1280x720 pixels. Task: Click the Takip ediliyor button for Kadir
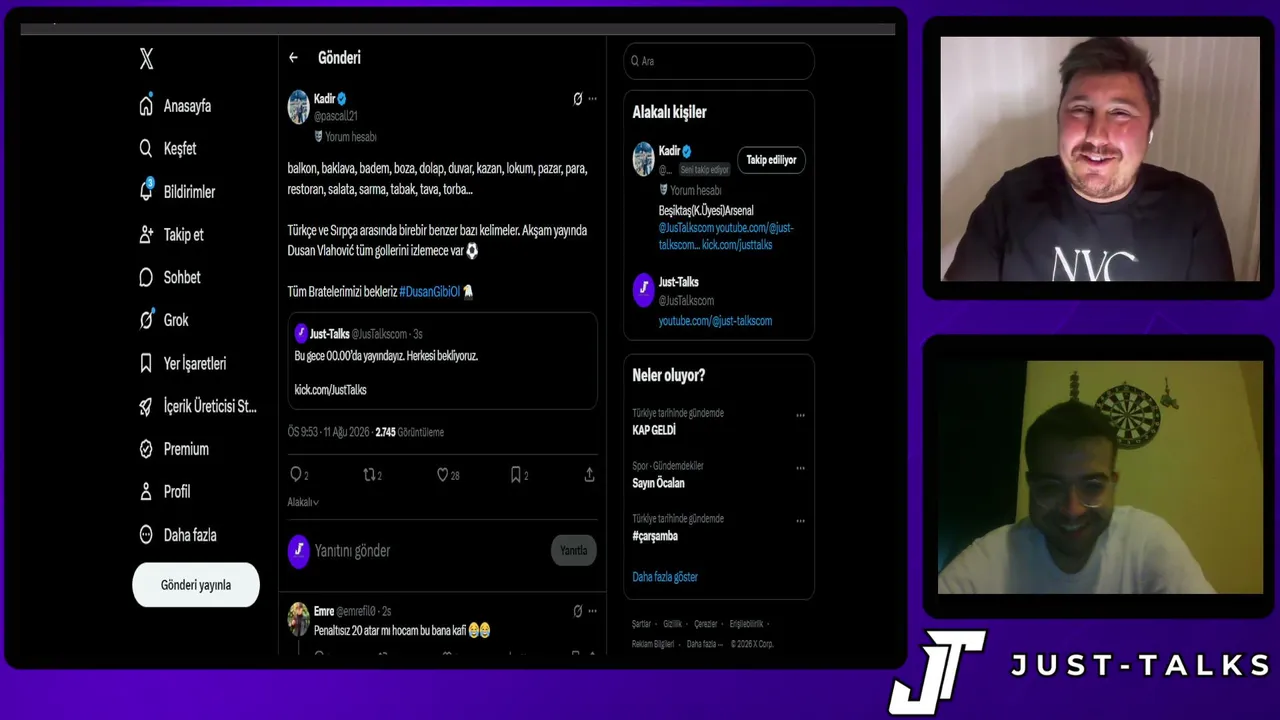[x=771, y=160]
